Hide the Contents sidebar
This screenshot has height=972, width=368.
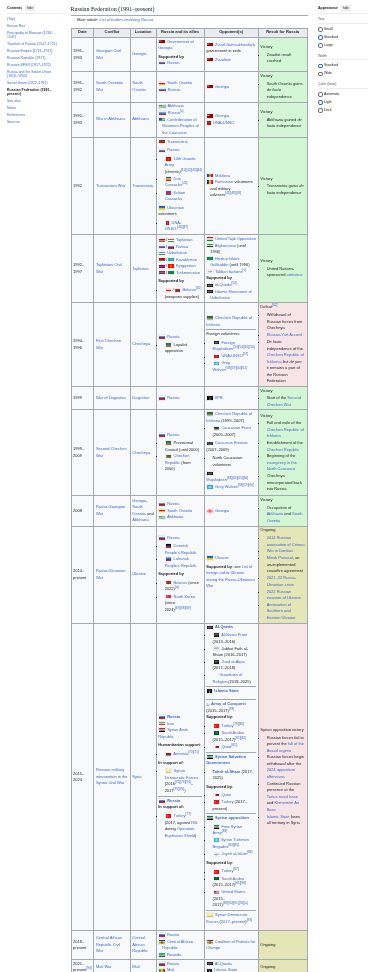point(30,8)
